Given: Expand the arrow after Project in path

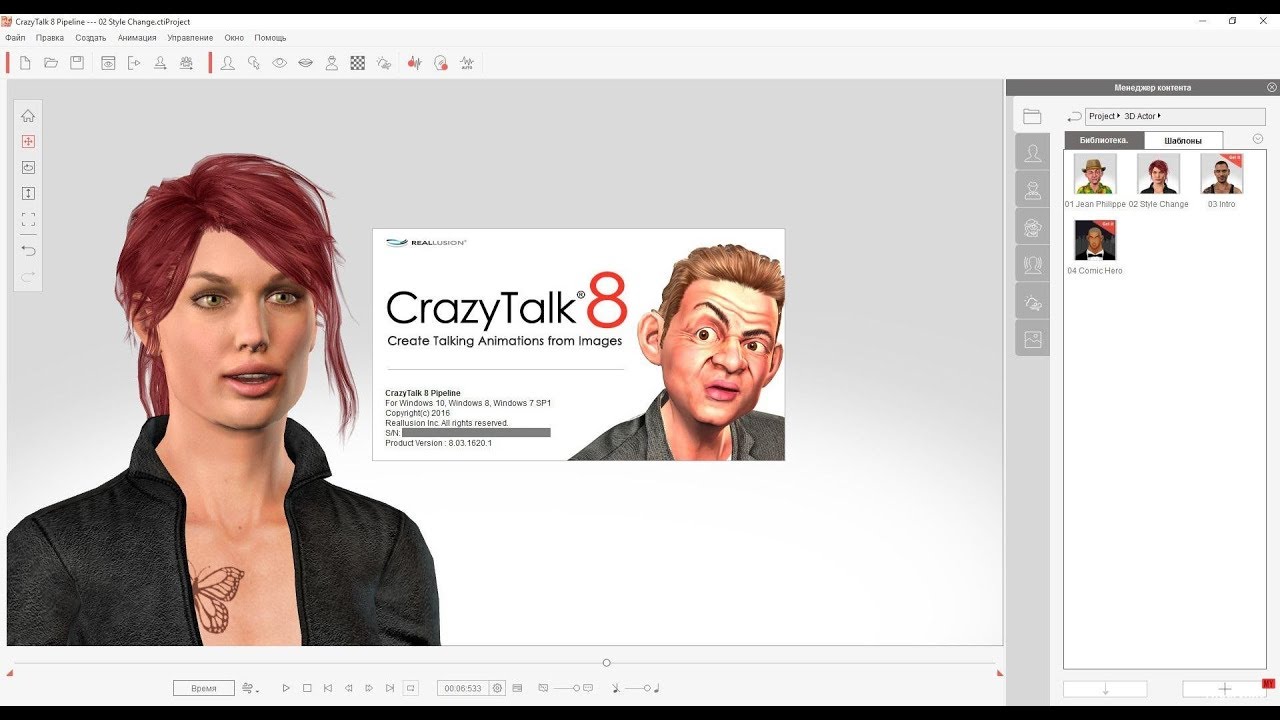Looking at the screenshot, I should [1119, 116].
